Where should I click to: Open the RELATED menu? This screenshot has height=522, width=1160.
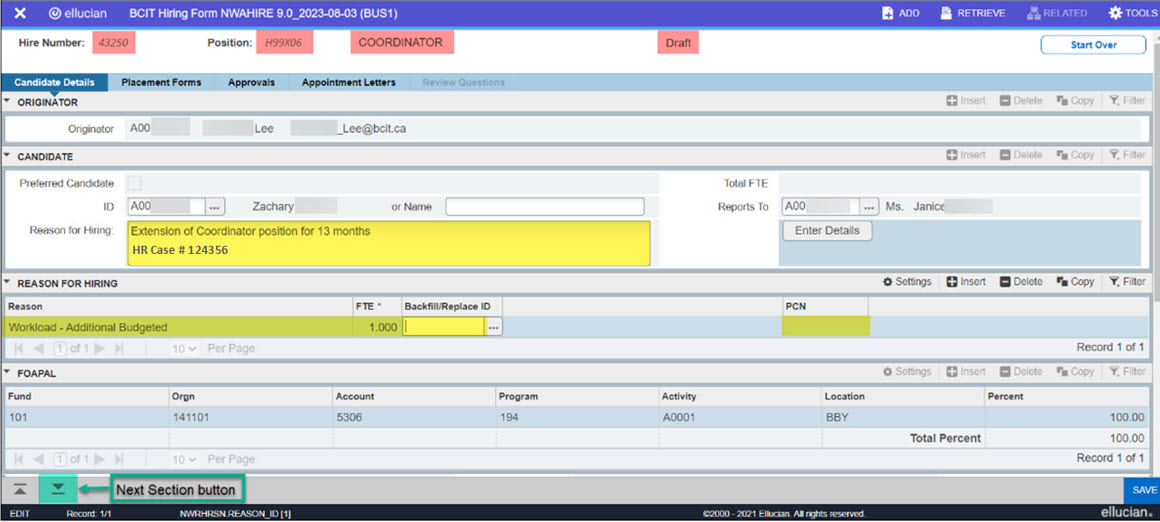click(x=1056, y=13)
